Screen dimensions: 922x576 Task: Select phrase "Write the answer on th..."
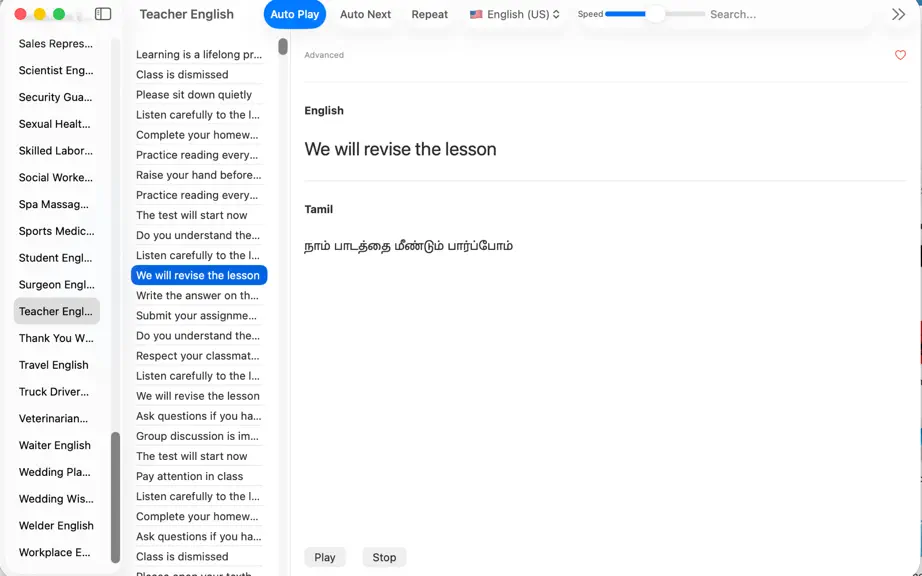point(199,296)
